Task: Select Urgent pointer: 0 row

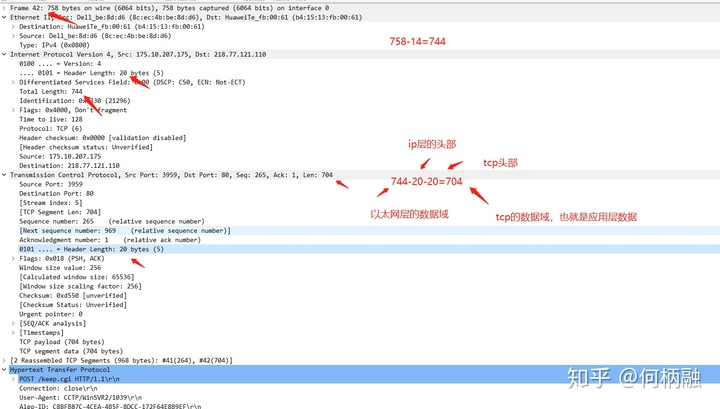Action: click(51, 314)
